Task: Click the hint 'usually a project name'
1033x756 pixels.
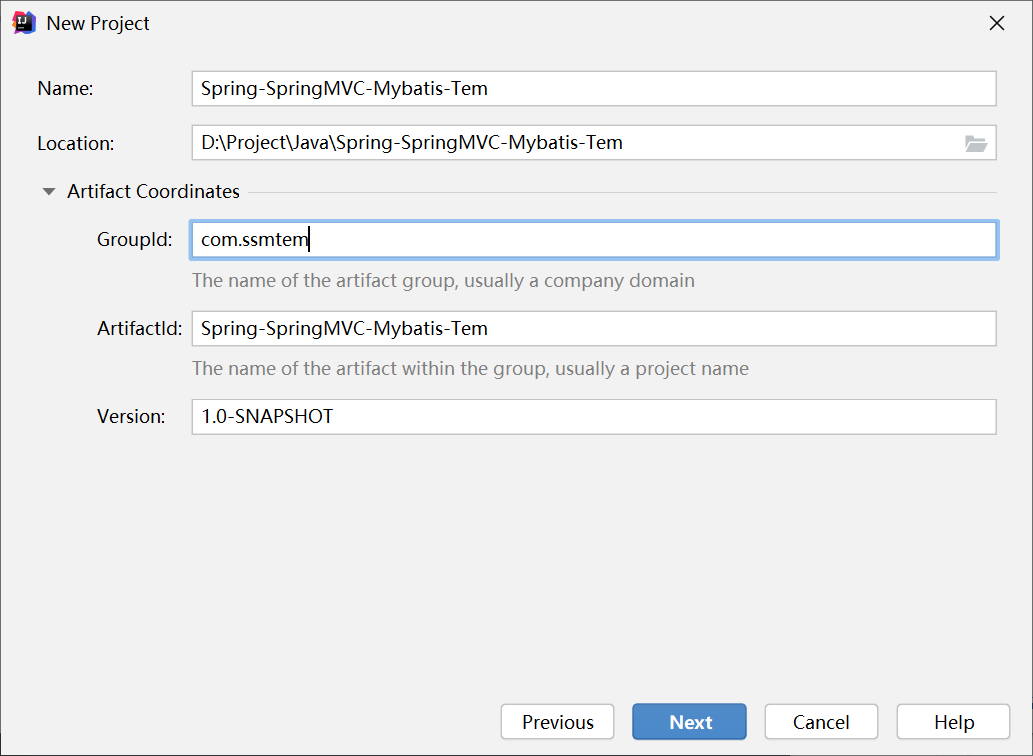Action: point(652,368)
